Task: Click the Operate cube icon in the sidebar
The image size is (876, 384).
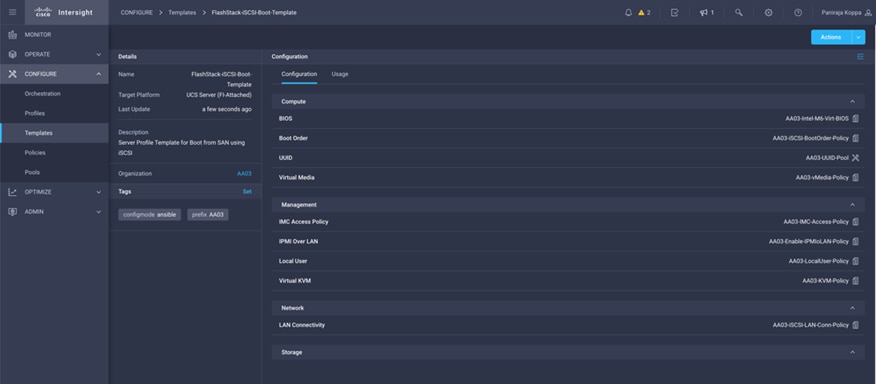Action: point(12,54)
